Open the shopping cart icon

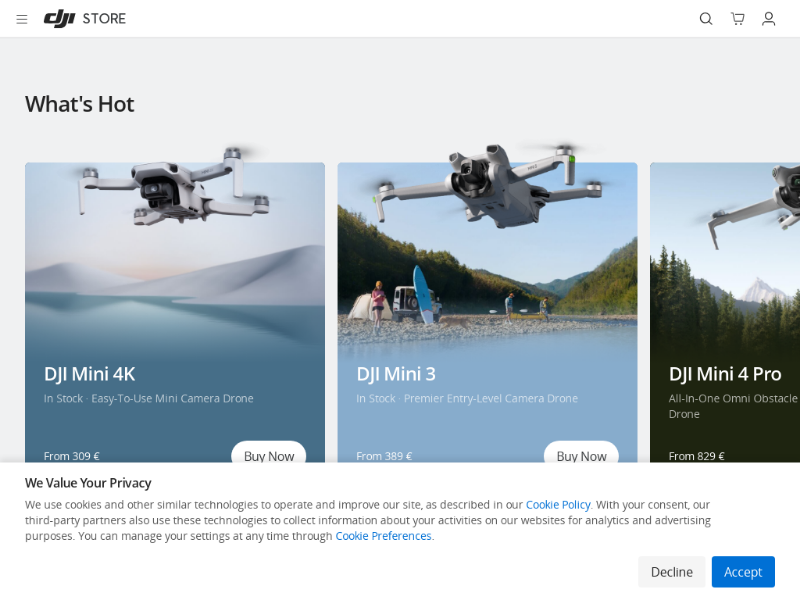737,19
